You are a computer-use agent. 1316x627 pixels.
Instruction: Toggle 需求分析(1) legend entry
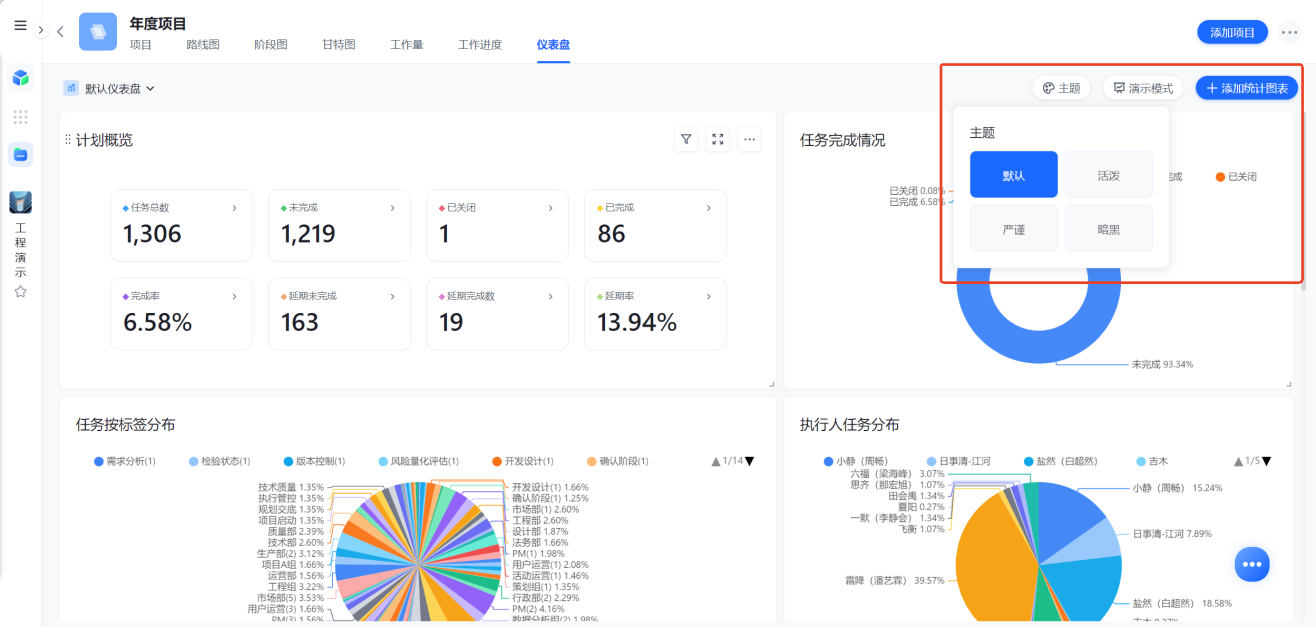click(124, 461)
